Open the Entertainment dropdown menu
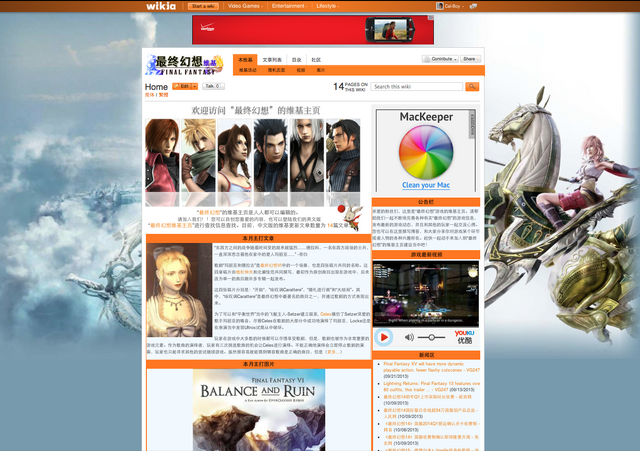The width and height of the screenshot is (640, 451). pos(289,6)
